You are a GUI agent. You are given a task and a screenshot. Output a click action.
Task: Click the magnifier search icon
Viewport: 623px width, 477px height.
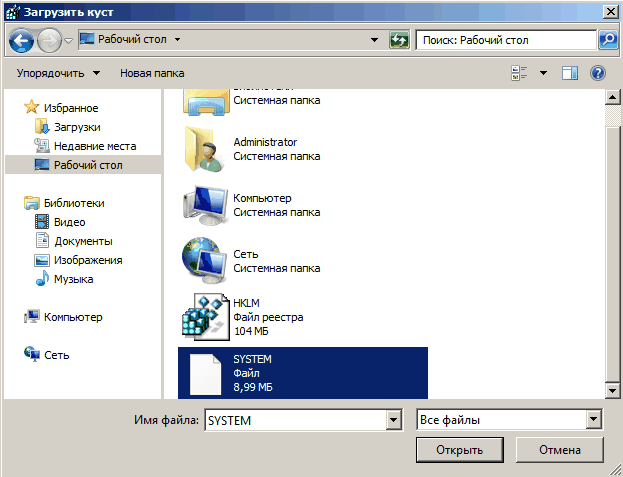[x=608, y=40]
